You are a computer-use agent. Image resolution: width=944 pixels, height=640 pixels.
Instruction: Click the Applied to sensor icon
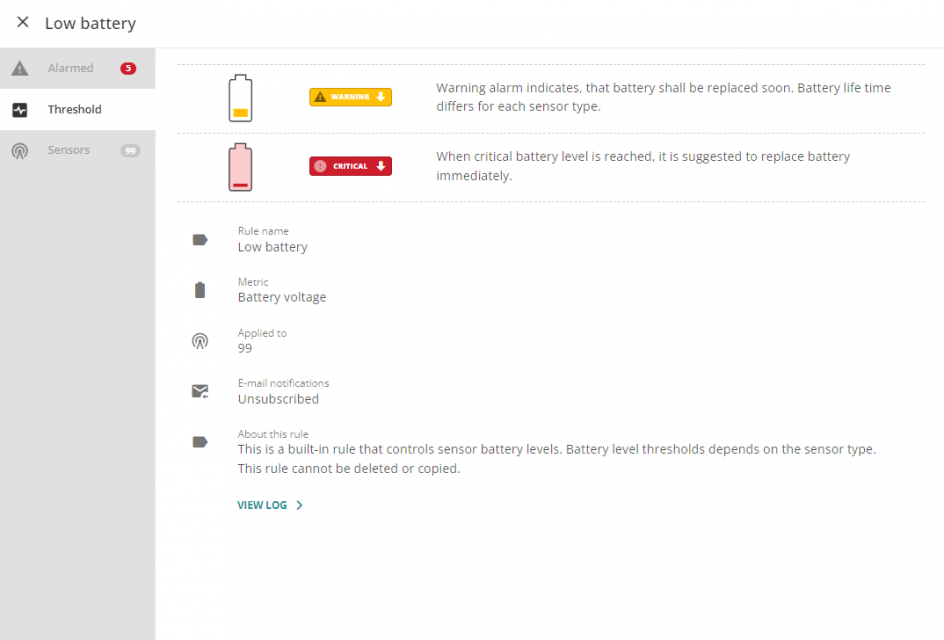pos(200,341)
